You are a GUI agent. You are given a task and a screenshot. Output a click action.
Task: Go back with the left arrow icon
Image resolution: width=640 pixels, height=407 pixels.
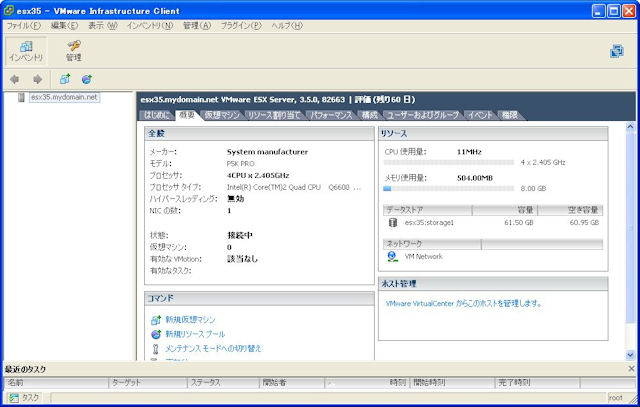(15, 79)
